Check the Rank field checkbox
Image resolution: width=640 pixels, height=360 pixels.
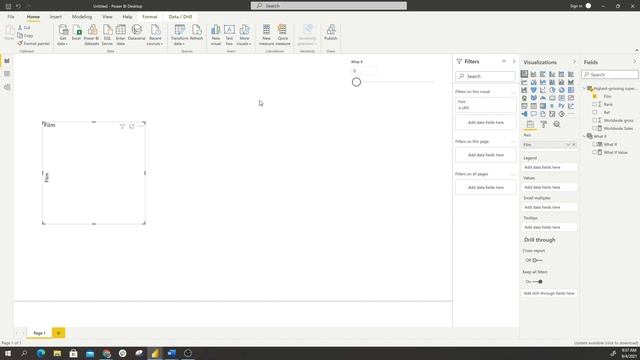595,104
